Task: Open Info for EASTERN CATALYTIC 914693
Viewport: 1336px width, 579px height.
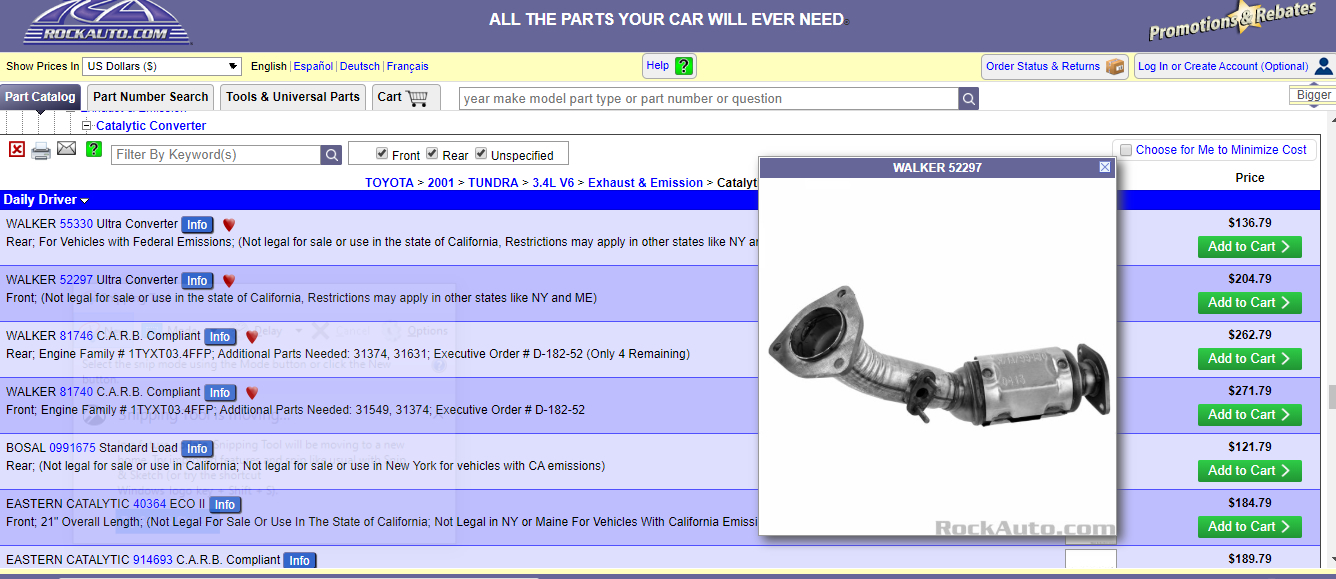Action: click(x=299, y=561)
